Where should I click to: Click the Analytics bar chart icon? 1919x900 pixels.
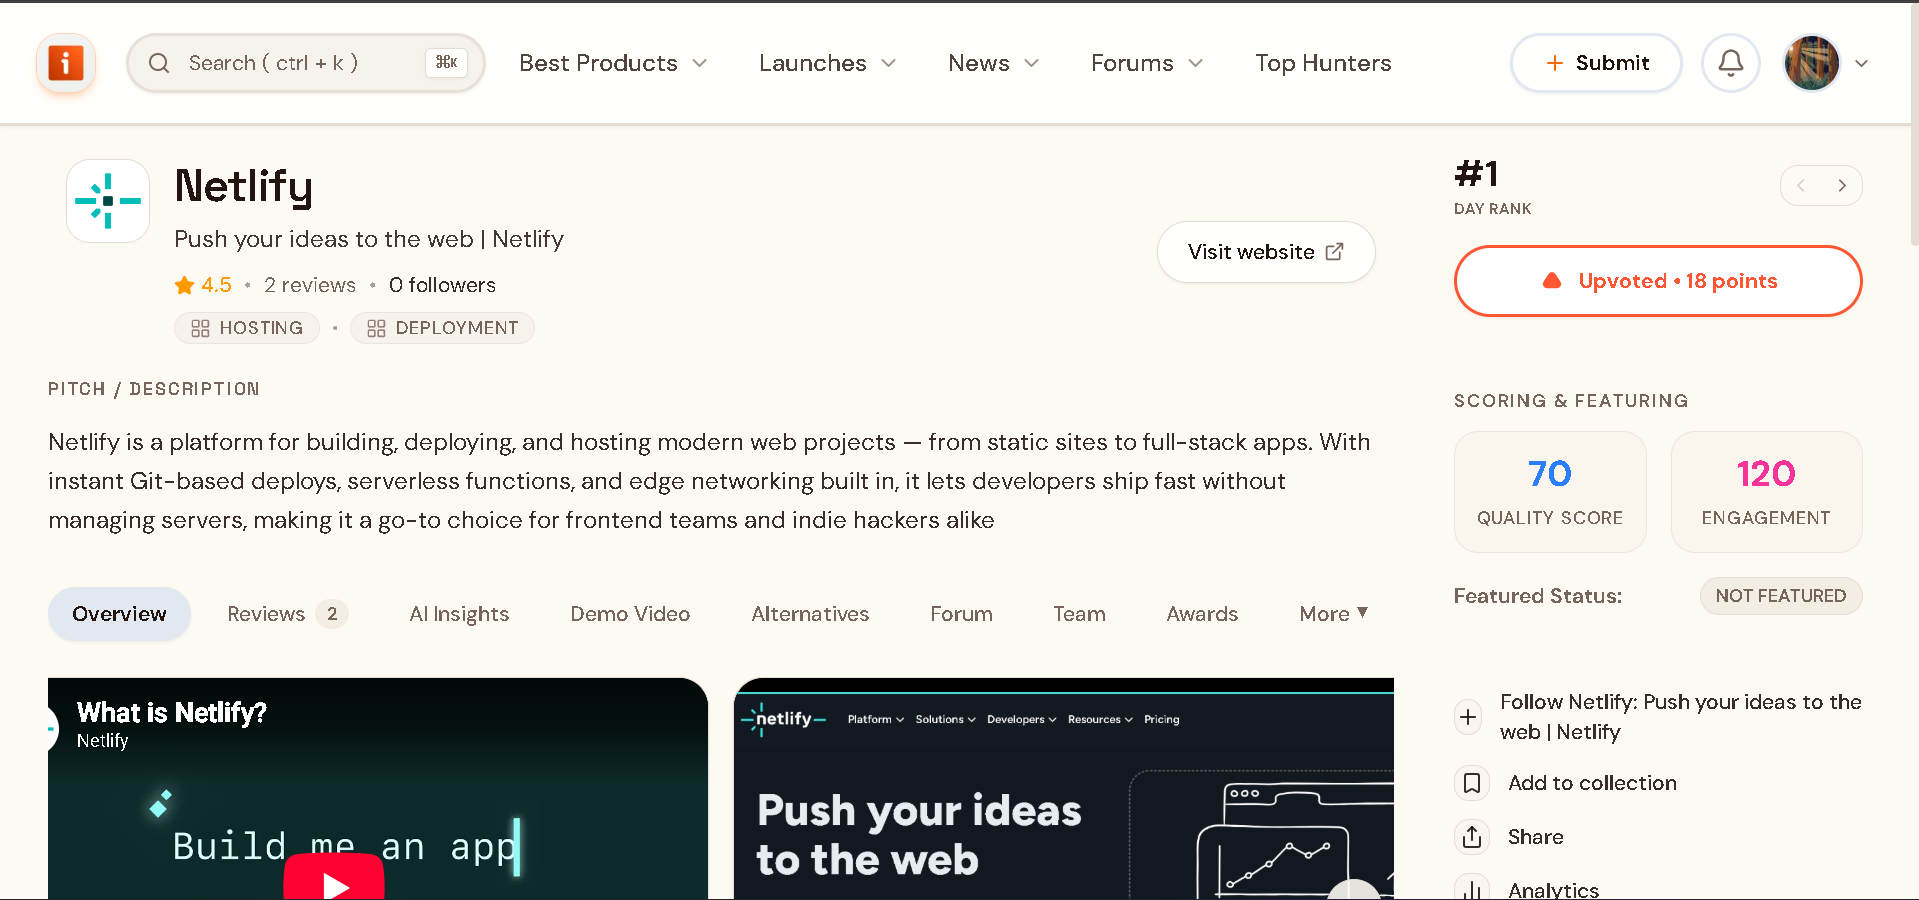tap(1472, 889)
